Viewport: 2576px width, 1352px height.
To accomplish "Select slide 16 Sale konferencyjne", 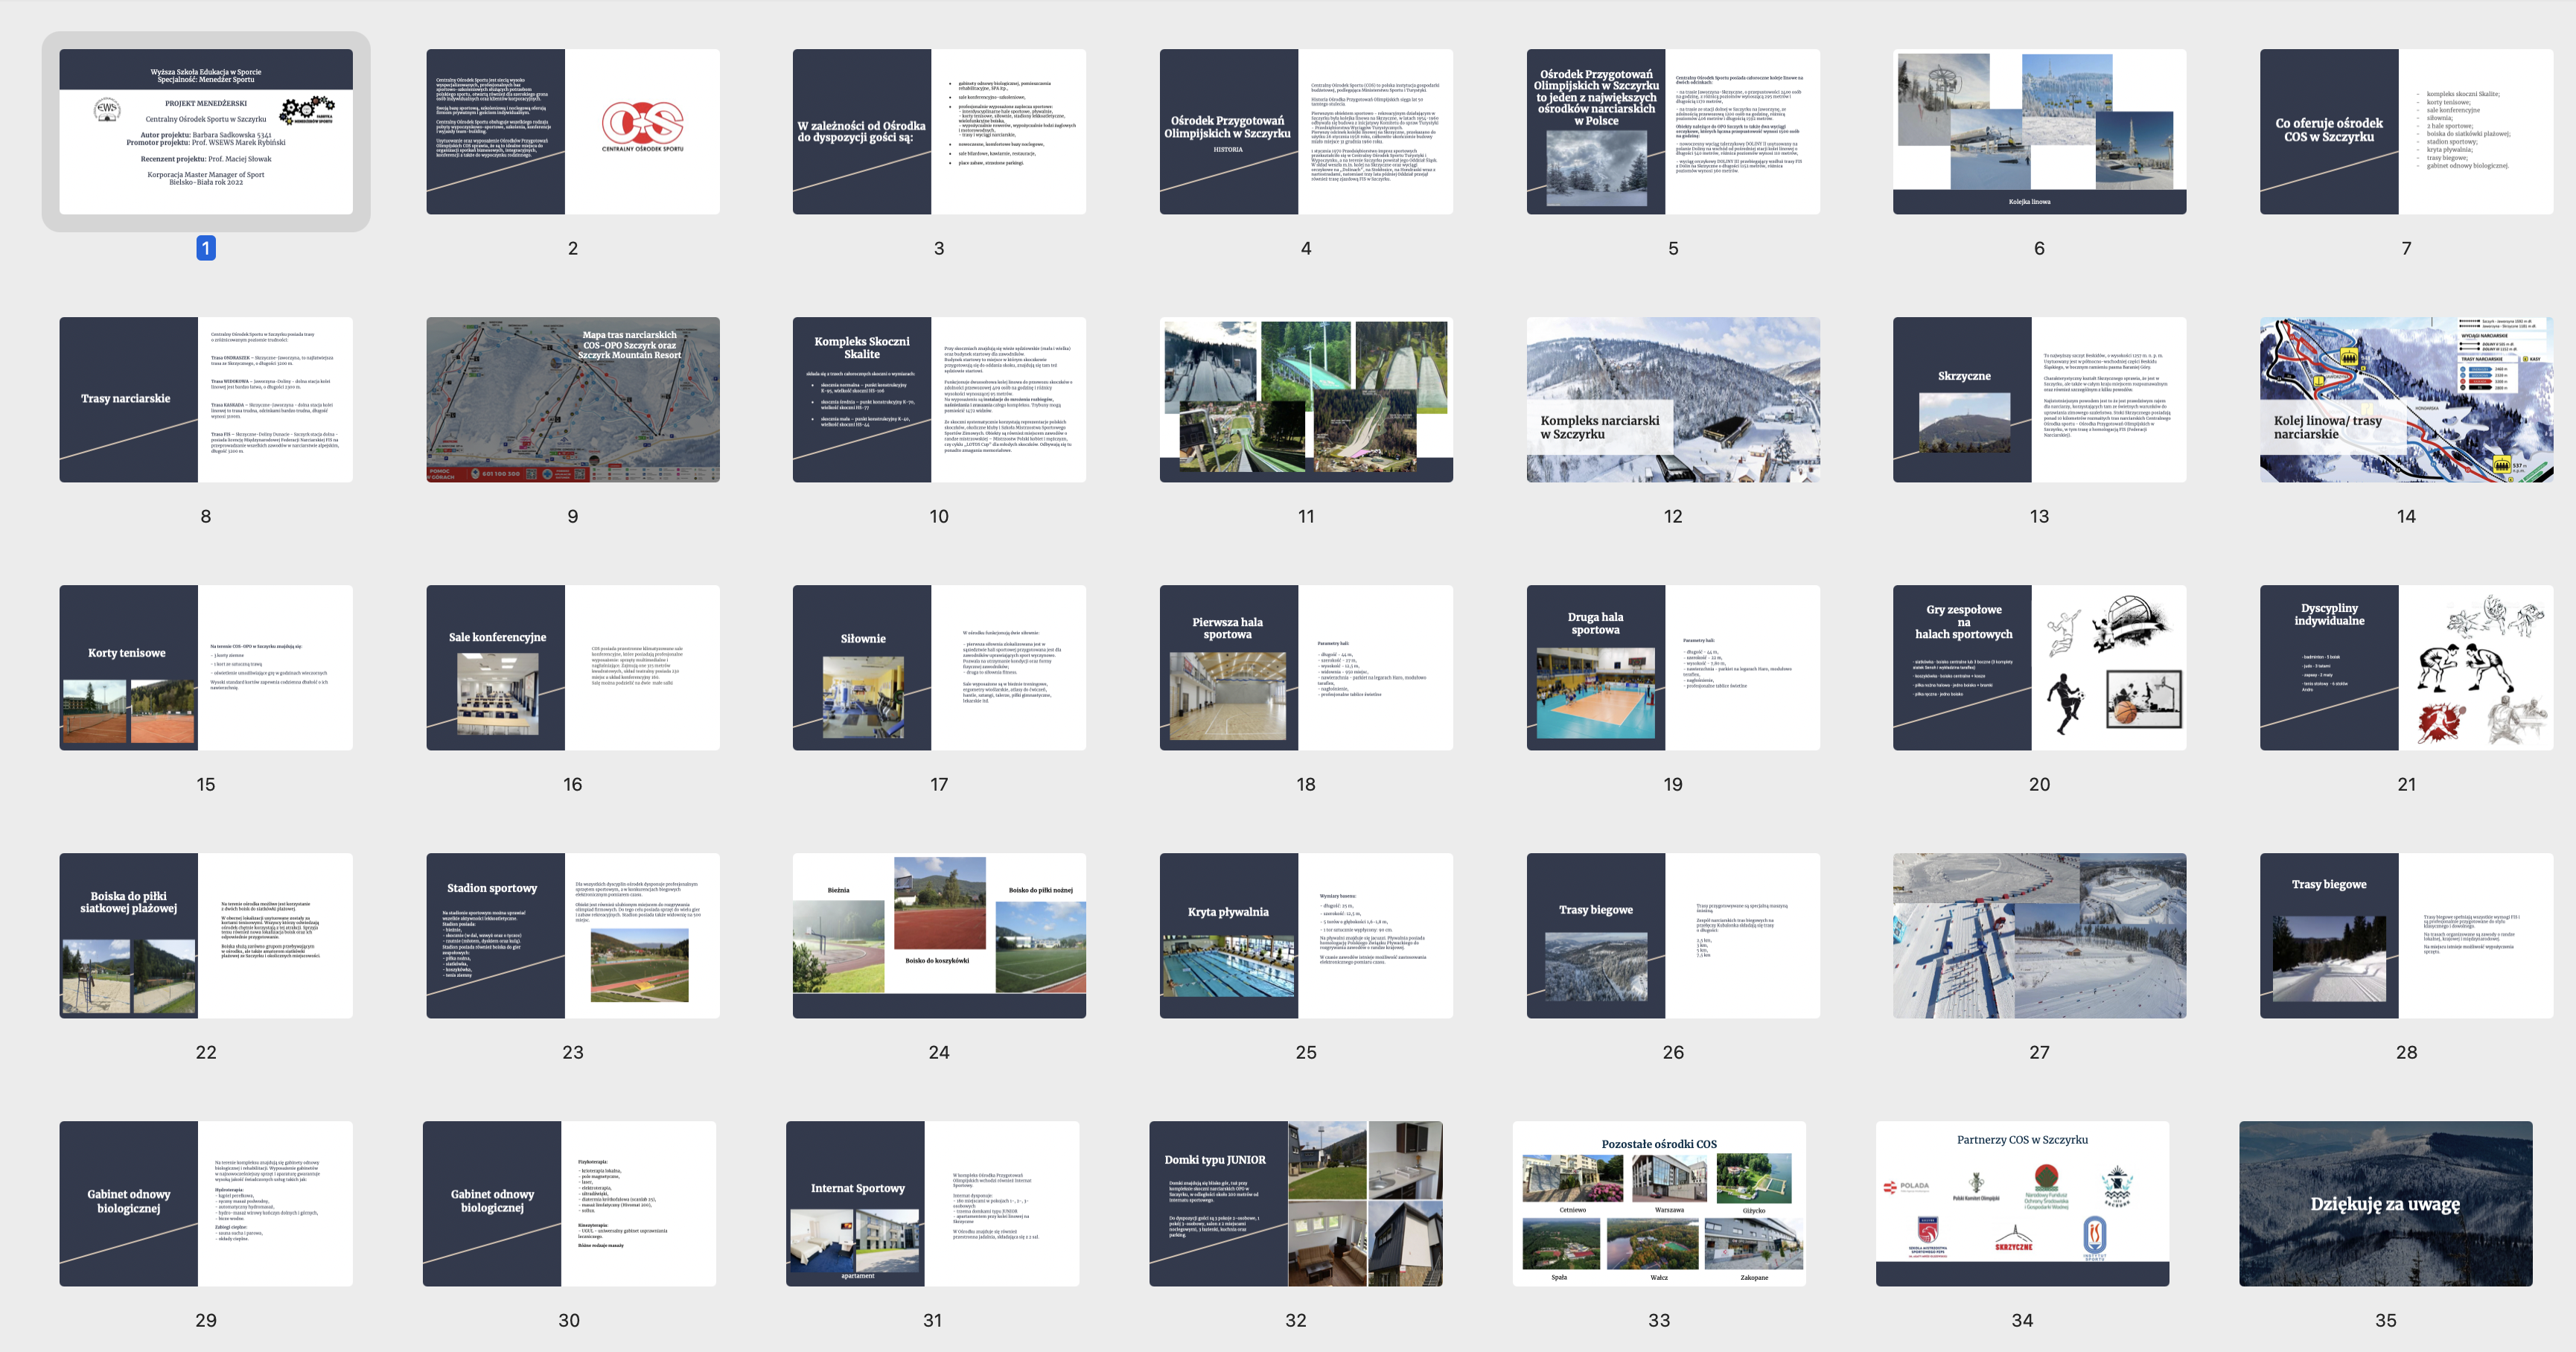I will [572, 667].
